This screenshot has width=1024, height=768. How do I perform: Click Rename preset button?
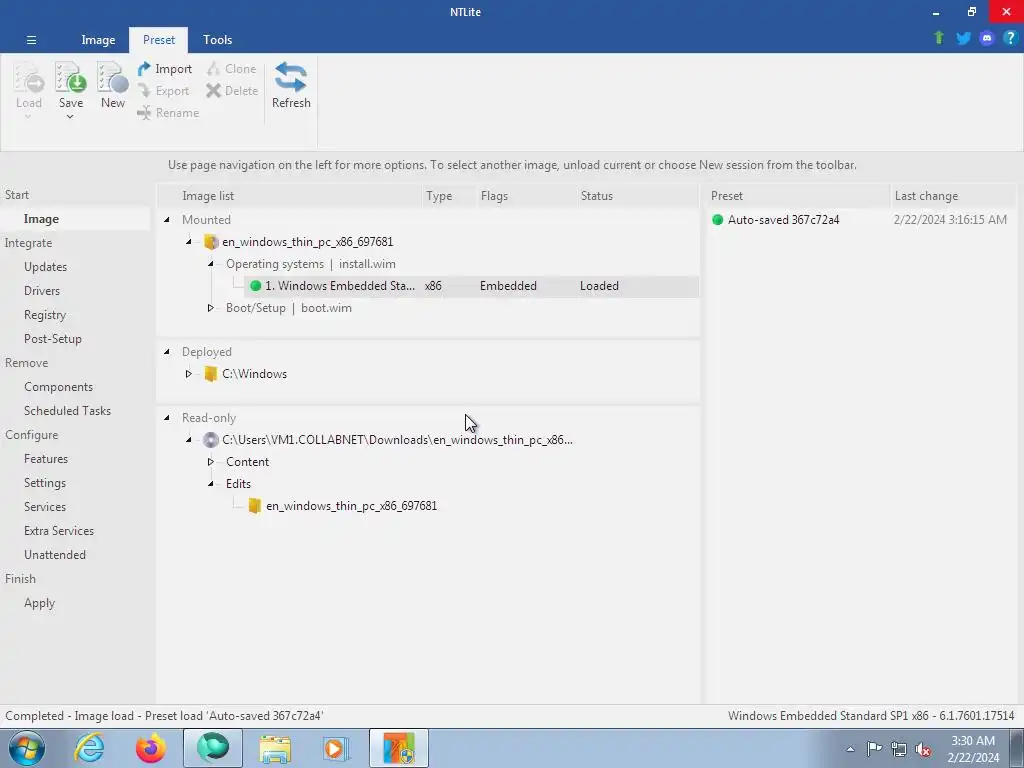tap(168, 113)
